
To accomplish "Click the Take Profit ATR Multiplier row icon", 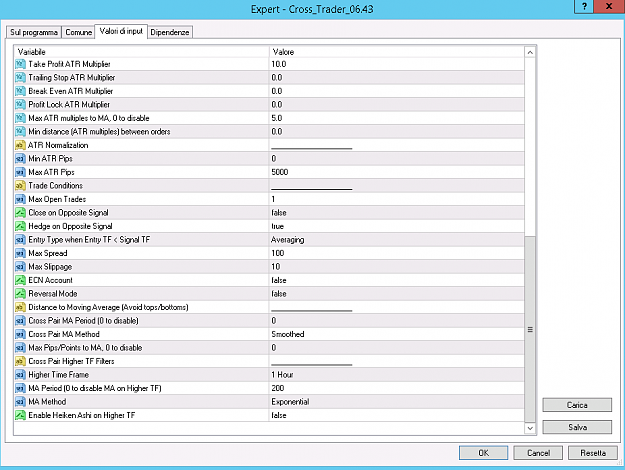I will pos(20,64).
